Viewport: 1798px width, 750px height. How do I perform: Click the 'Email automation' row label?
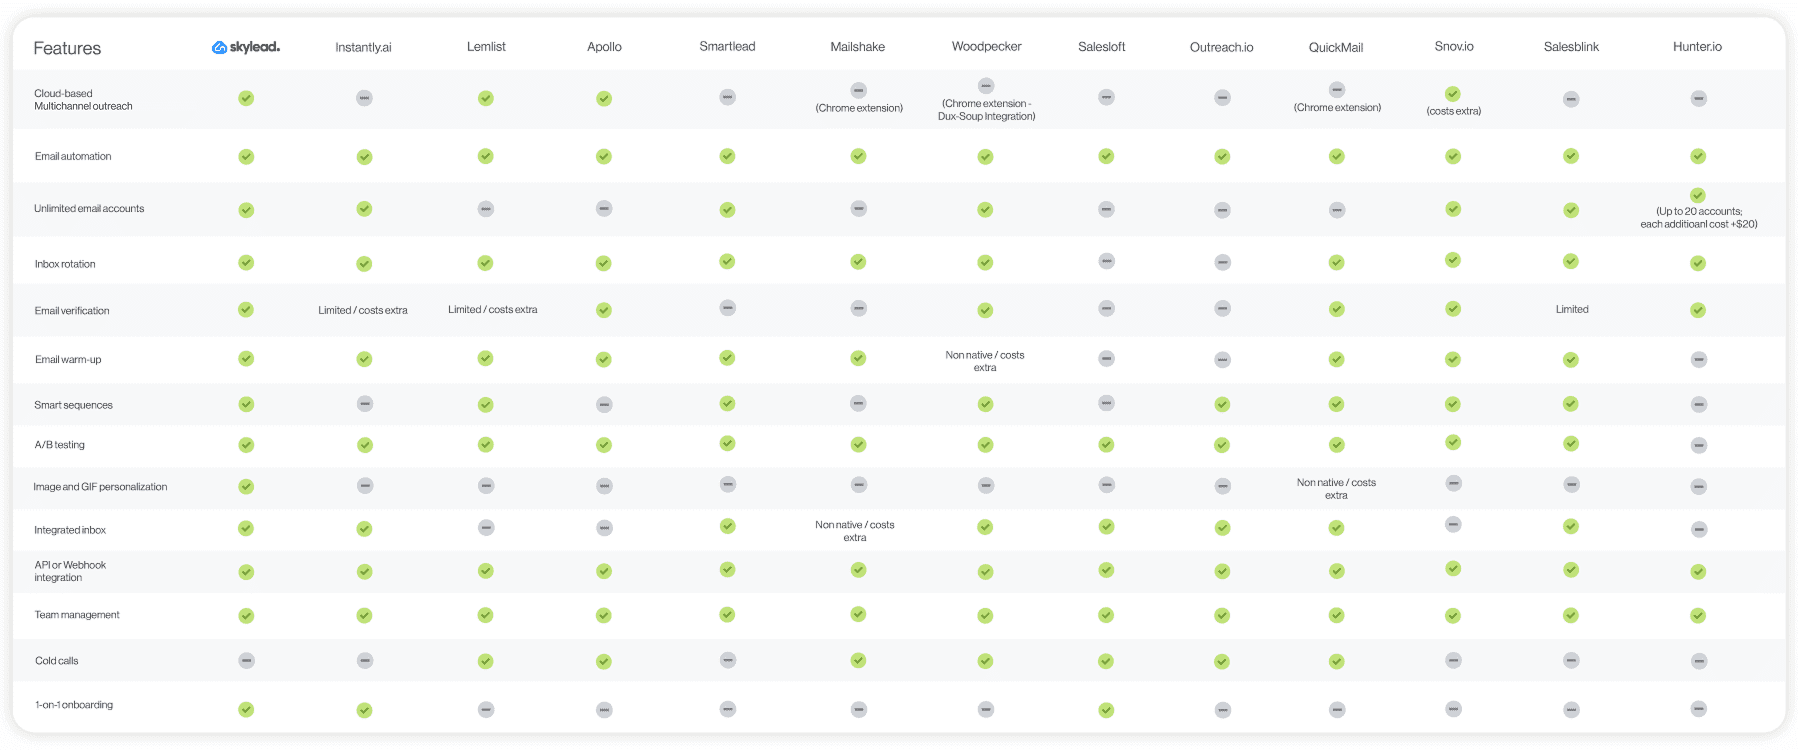click(x=73, y=156)
